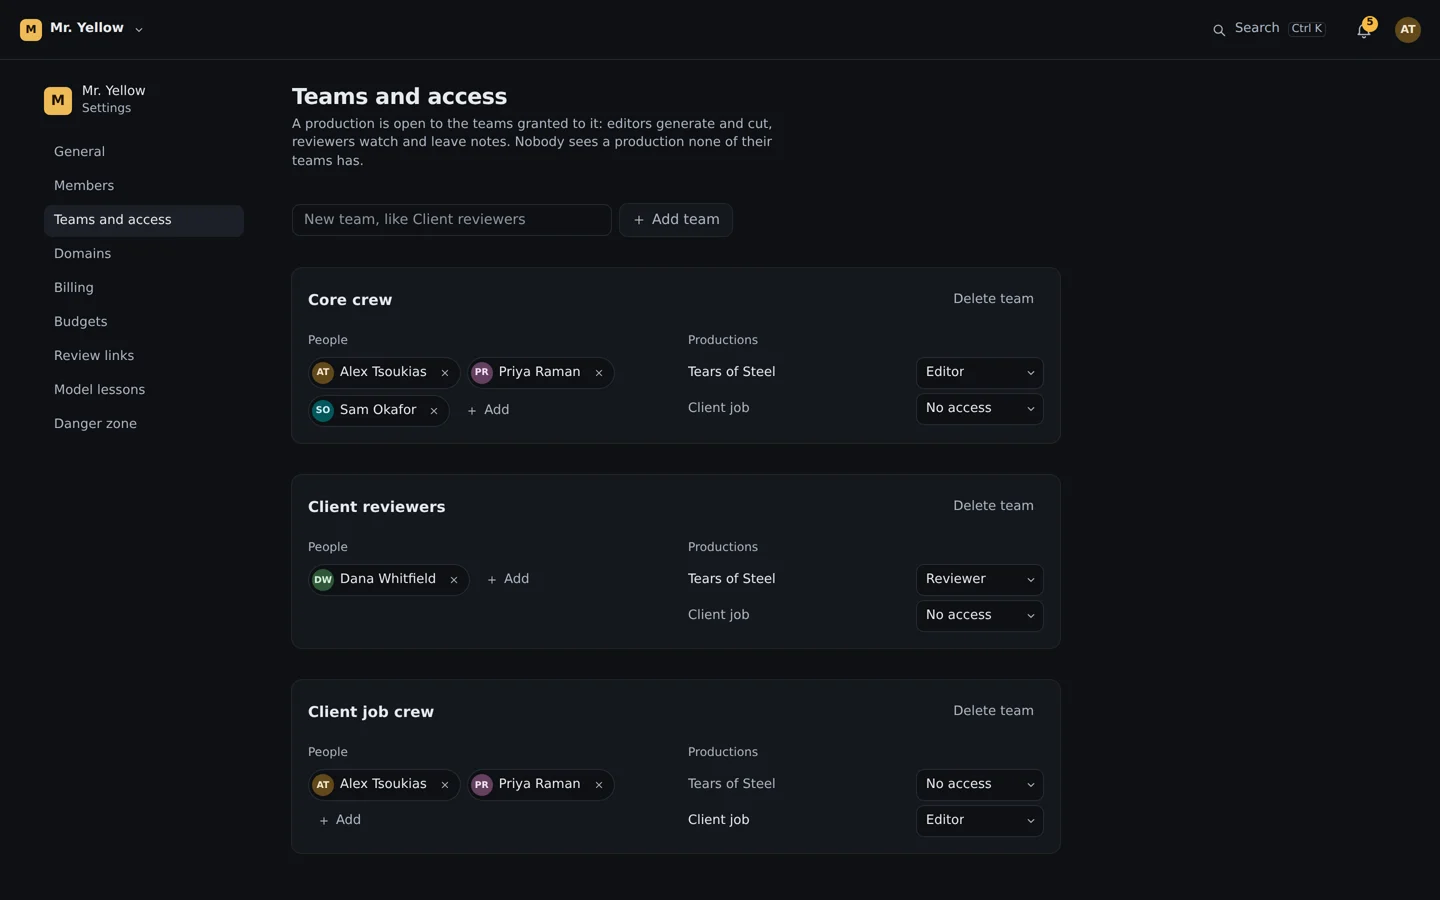1440x900 pixels.
Task: Remove Alex Tsoukias from Client job crew
Action: click(x=445, y=785)
